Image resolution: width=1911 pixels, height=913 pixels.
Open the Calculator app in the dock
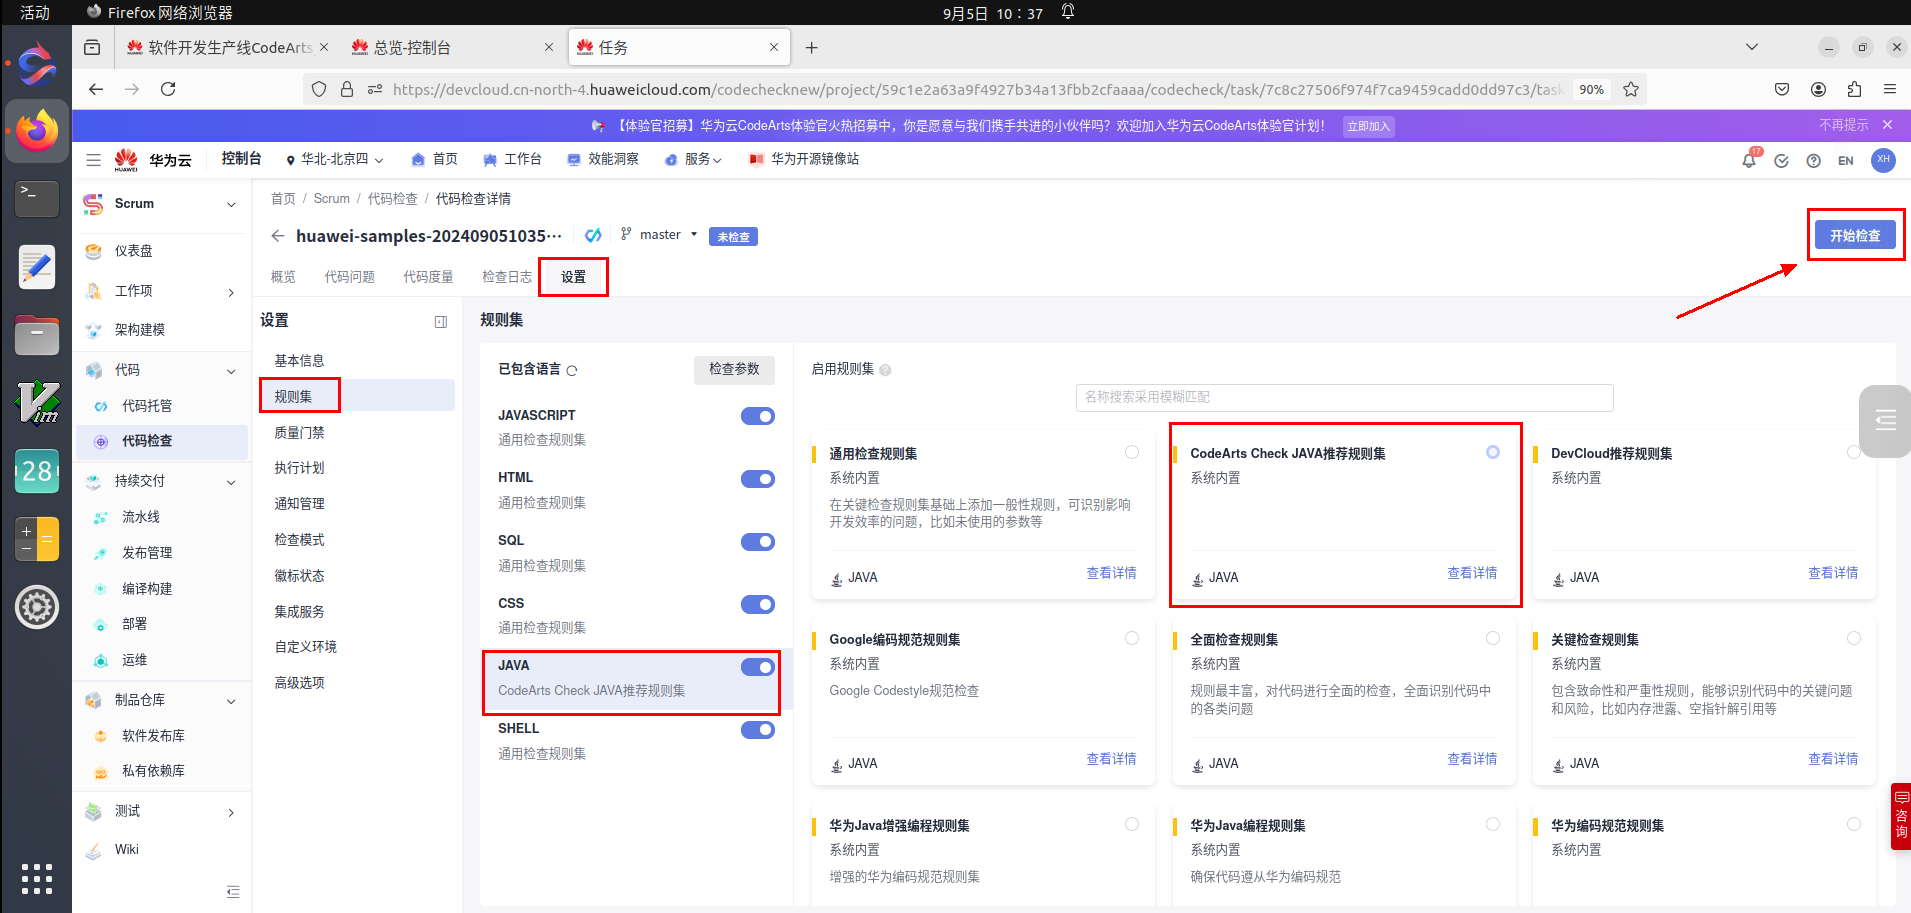(37, 539)
